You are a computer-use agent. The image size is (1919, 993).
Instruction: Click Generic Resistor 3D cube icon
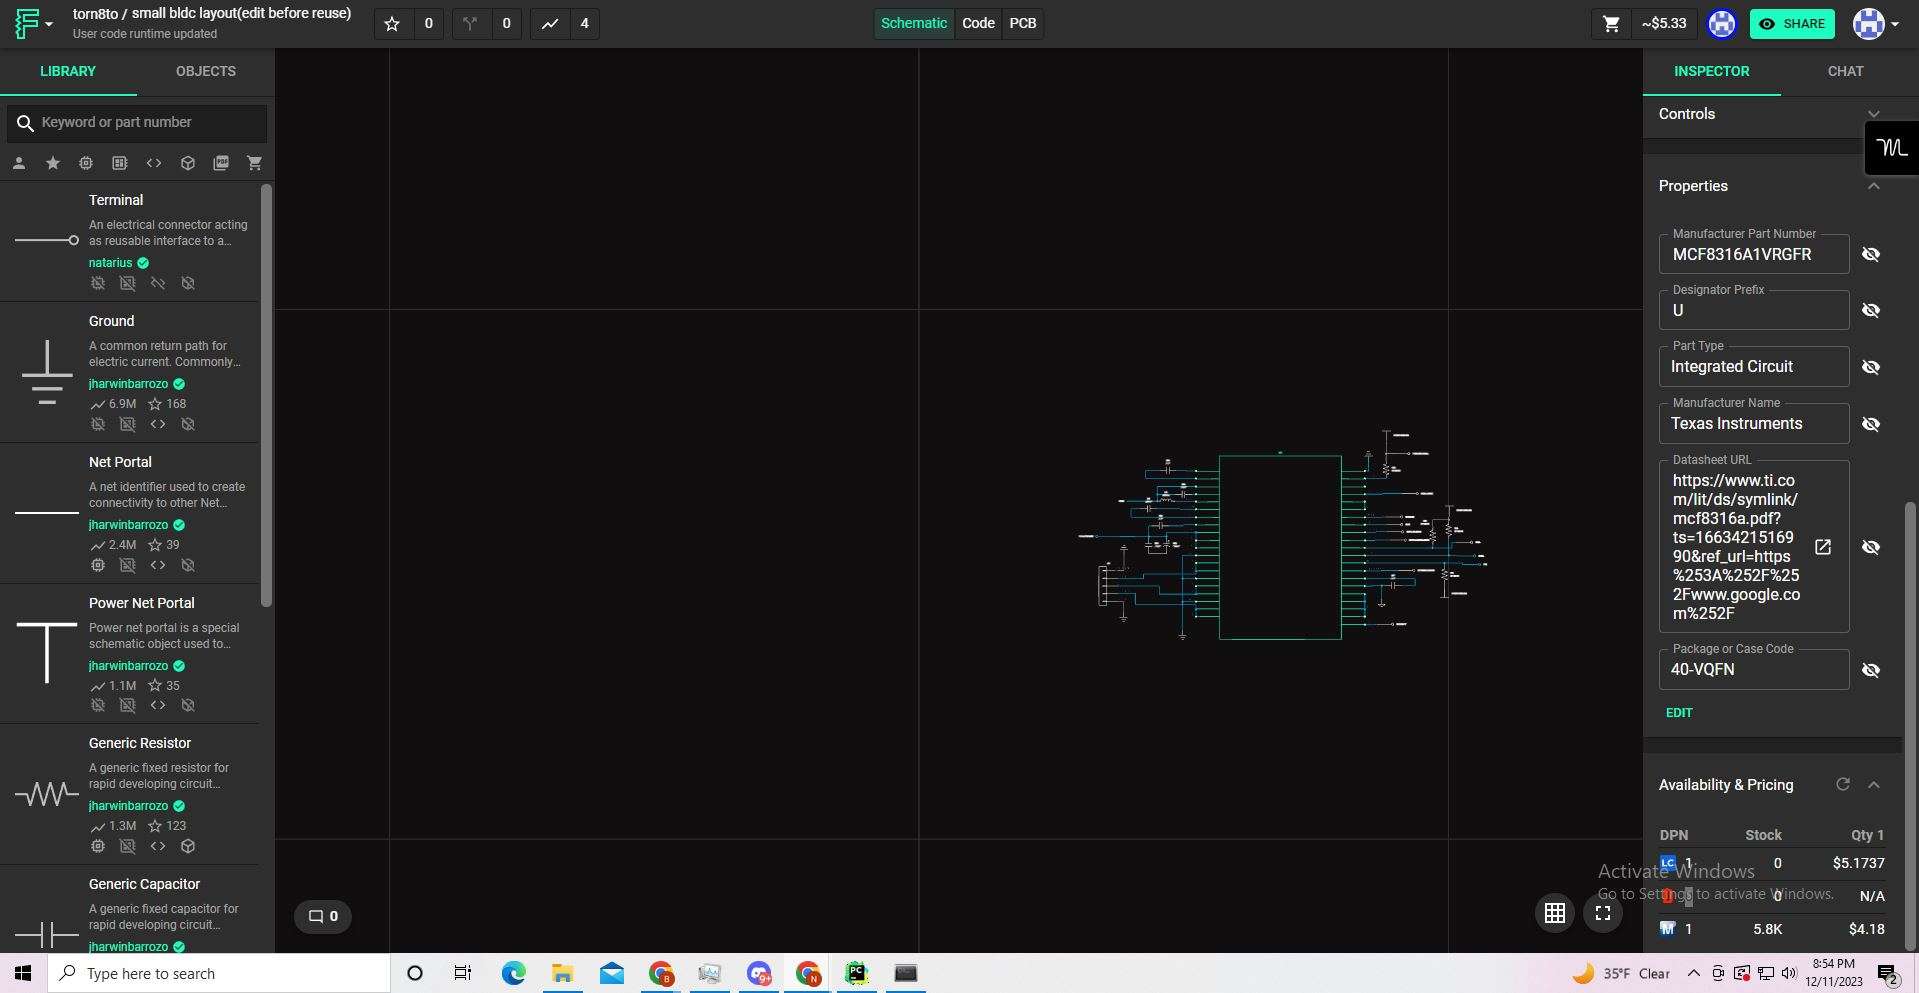pyautogui.click(x=188, y=846)
